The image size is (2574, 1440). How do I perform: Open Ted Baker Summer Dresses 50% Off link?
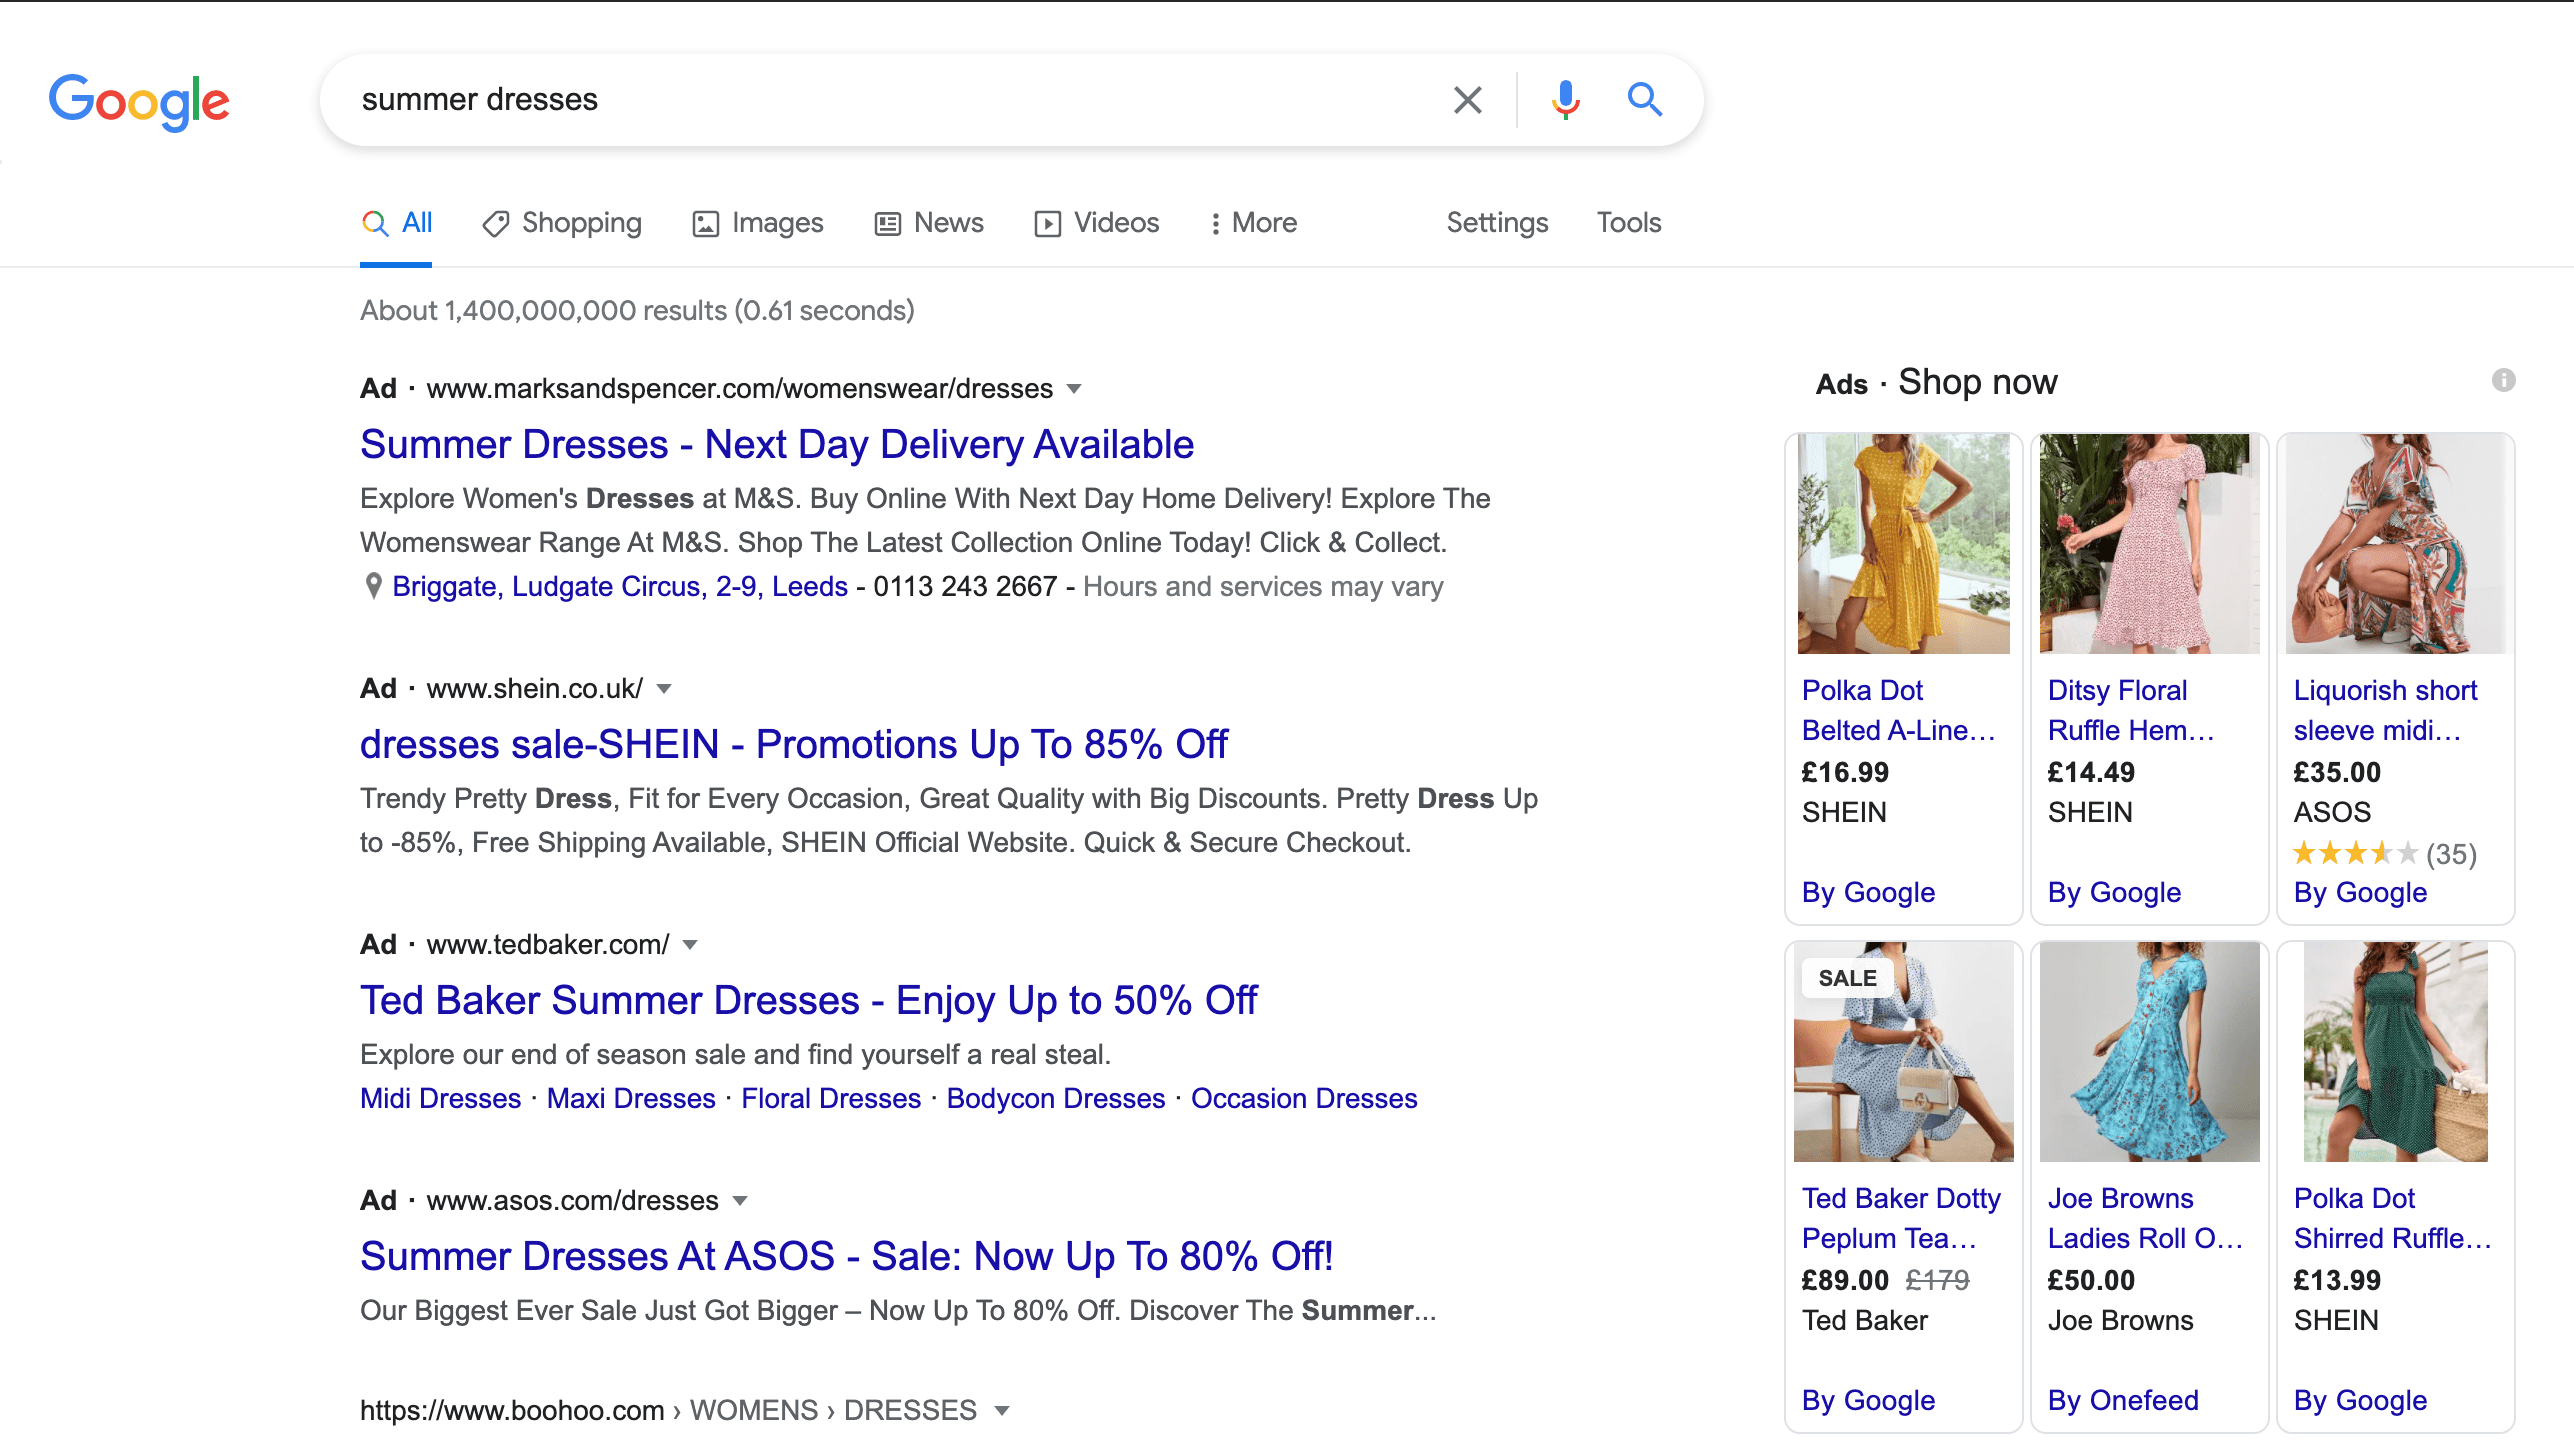point(809,1000)
